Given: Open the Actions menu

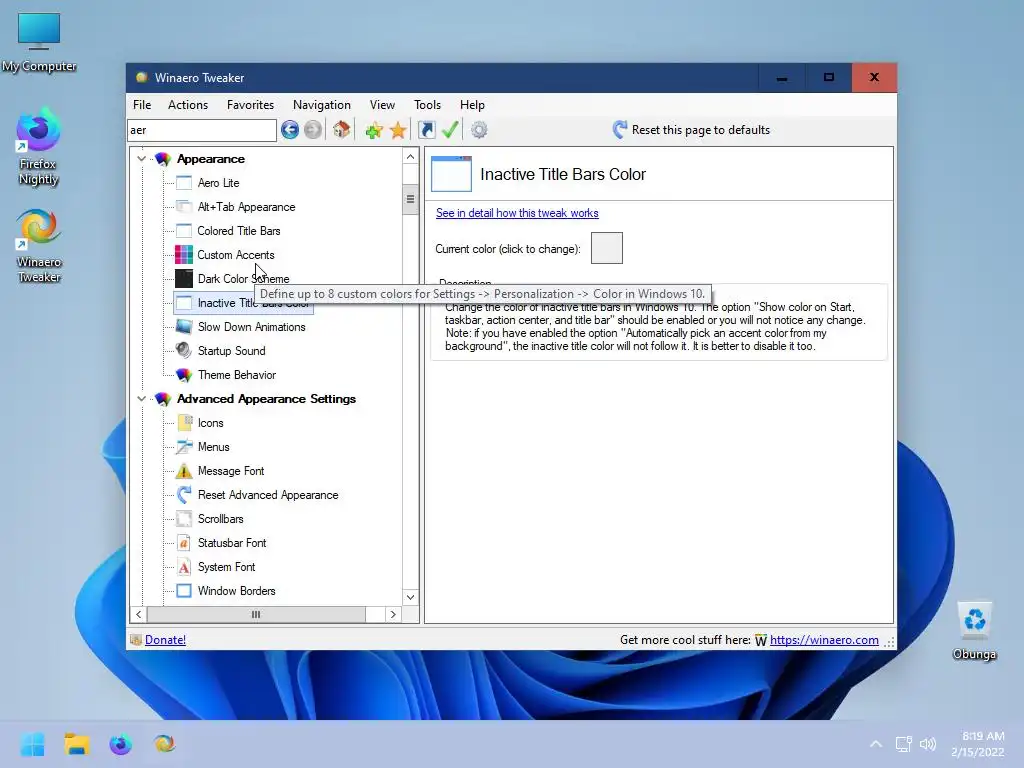Looking at the screenshot, I should (x=188, y=105).
